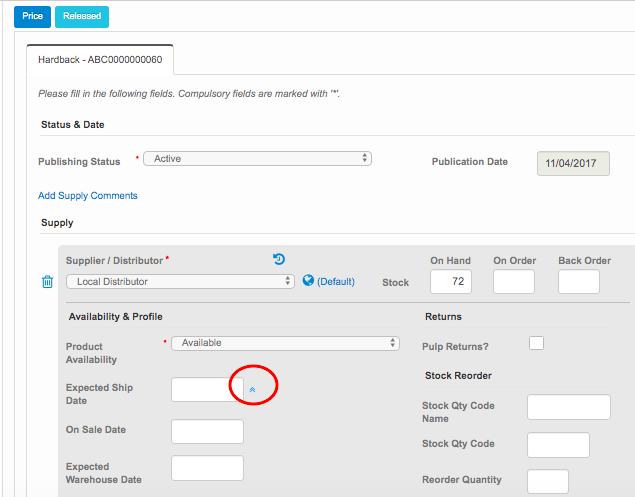Click the Expected Ship Date input

tap(206, 389)
